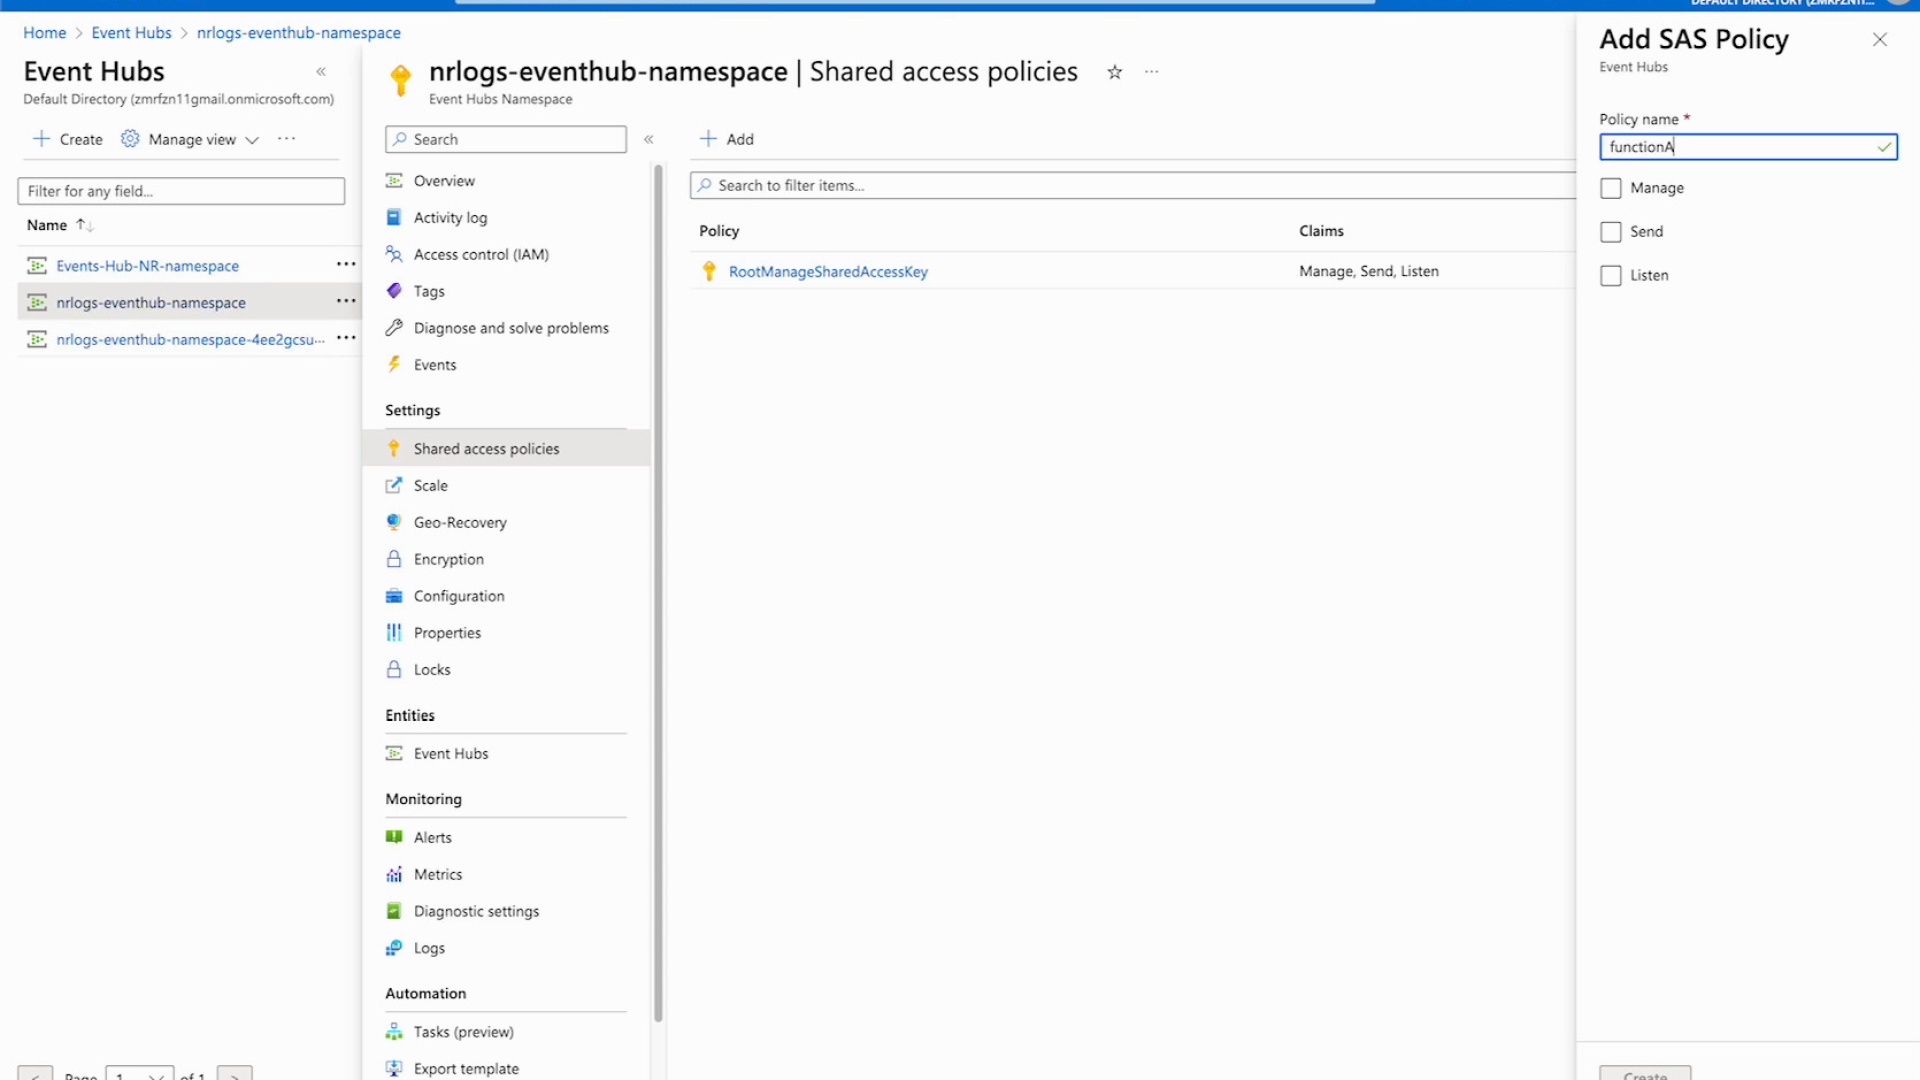Collapse the Event Hubs list pane

pyautogui.click(x=321, y=72)
